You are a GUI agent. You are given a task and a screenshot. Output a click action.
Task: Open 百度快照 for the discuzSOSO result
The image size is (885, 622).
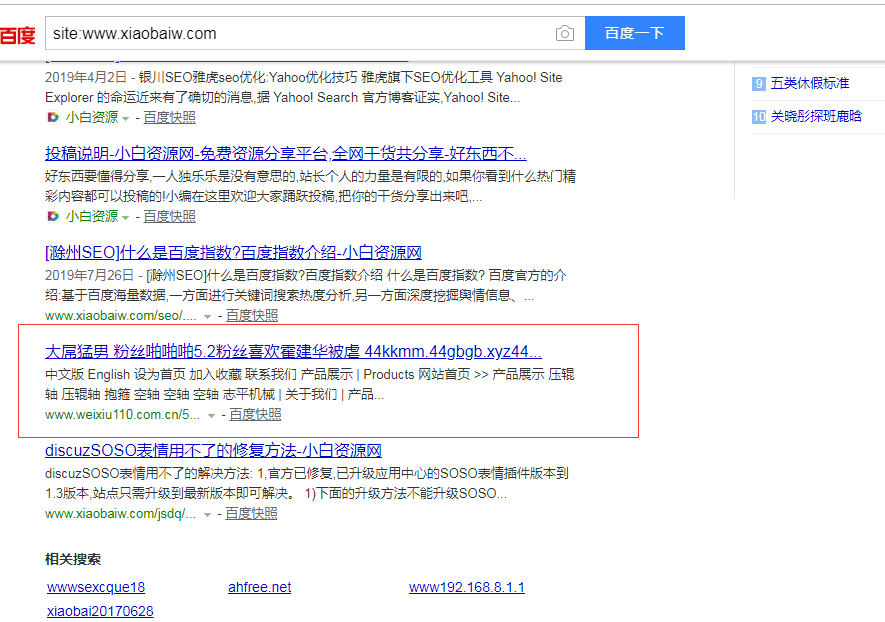pyautogui.click(x=251, y=514)
